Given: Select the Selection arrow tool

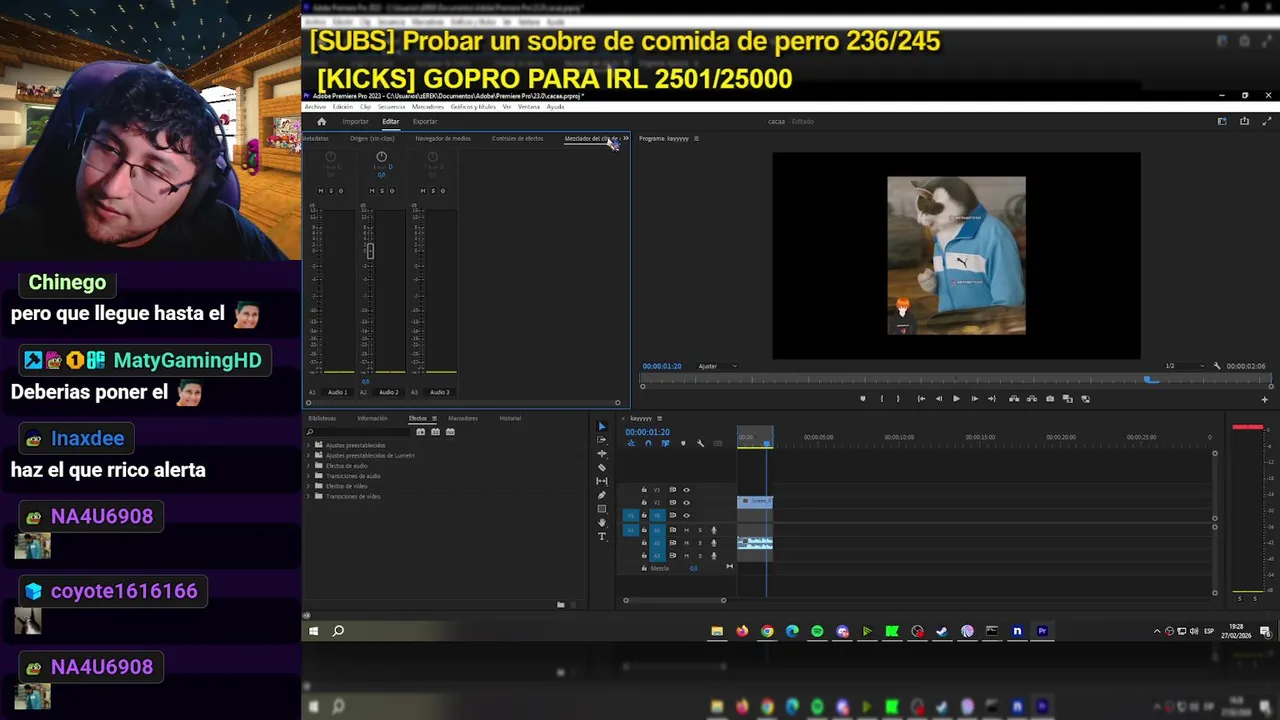Looking at the screenshot, I should click(602, 426).
